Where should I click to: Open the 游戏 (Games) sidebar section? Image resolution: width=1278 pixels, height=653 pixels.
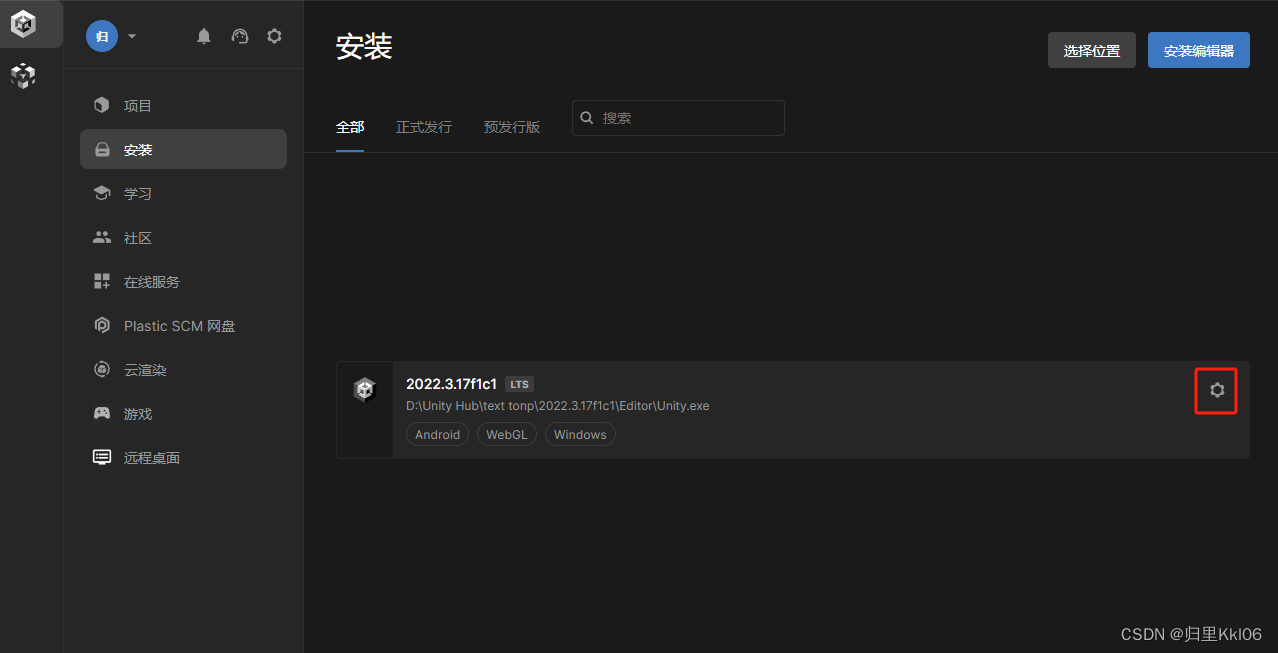tap(137, 413)
